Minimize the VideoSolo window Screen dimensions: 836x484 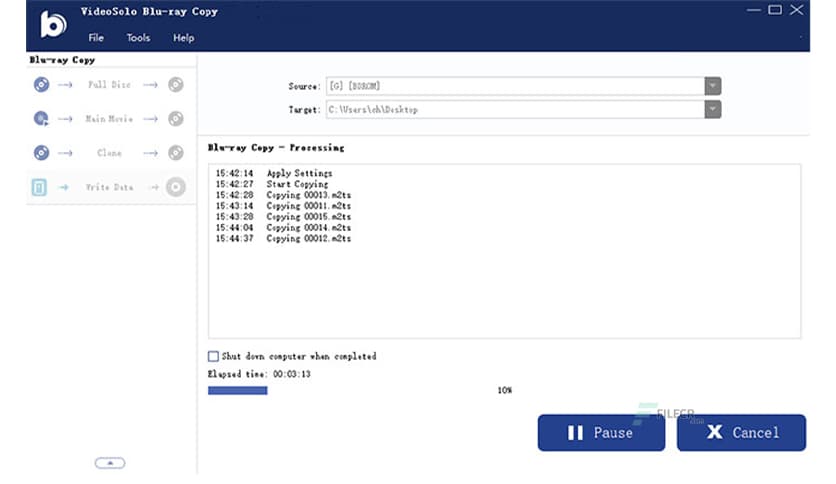pos(753,10)
